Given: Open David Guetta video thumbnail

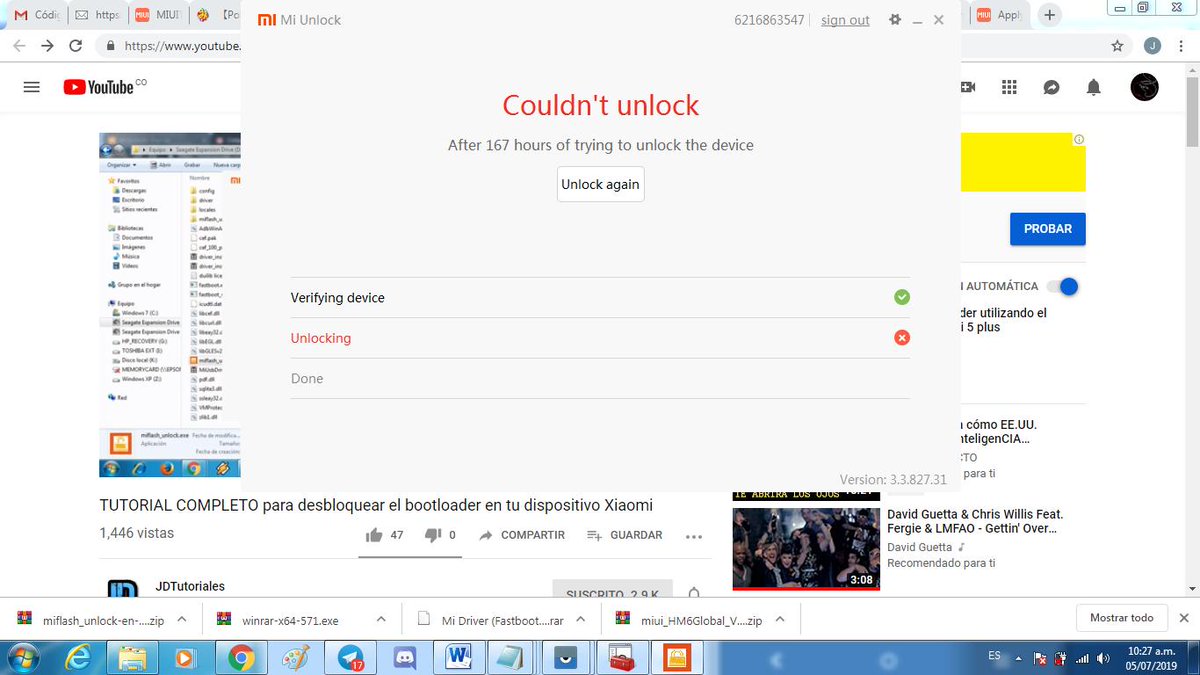Looking at the screenshot, I should coord(806,548).
